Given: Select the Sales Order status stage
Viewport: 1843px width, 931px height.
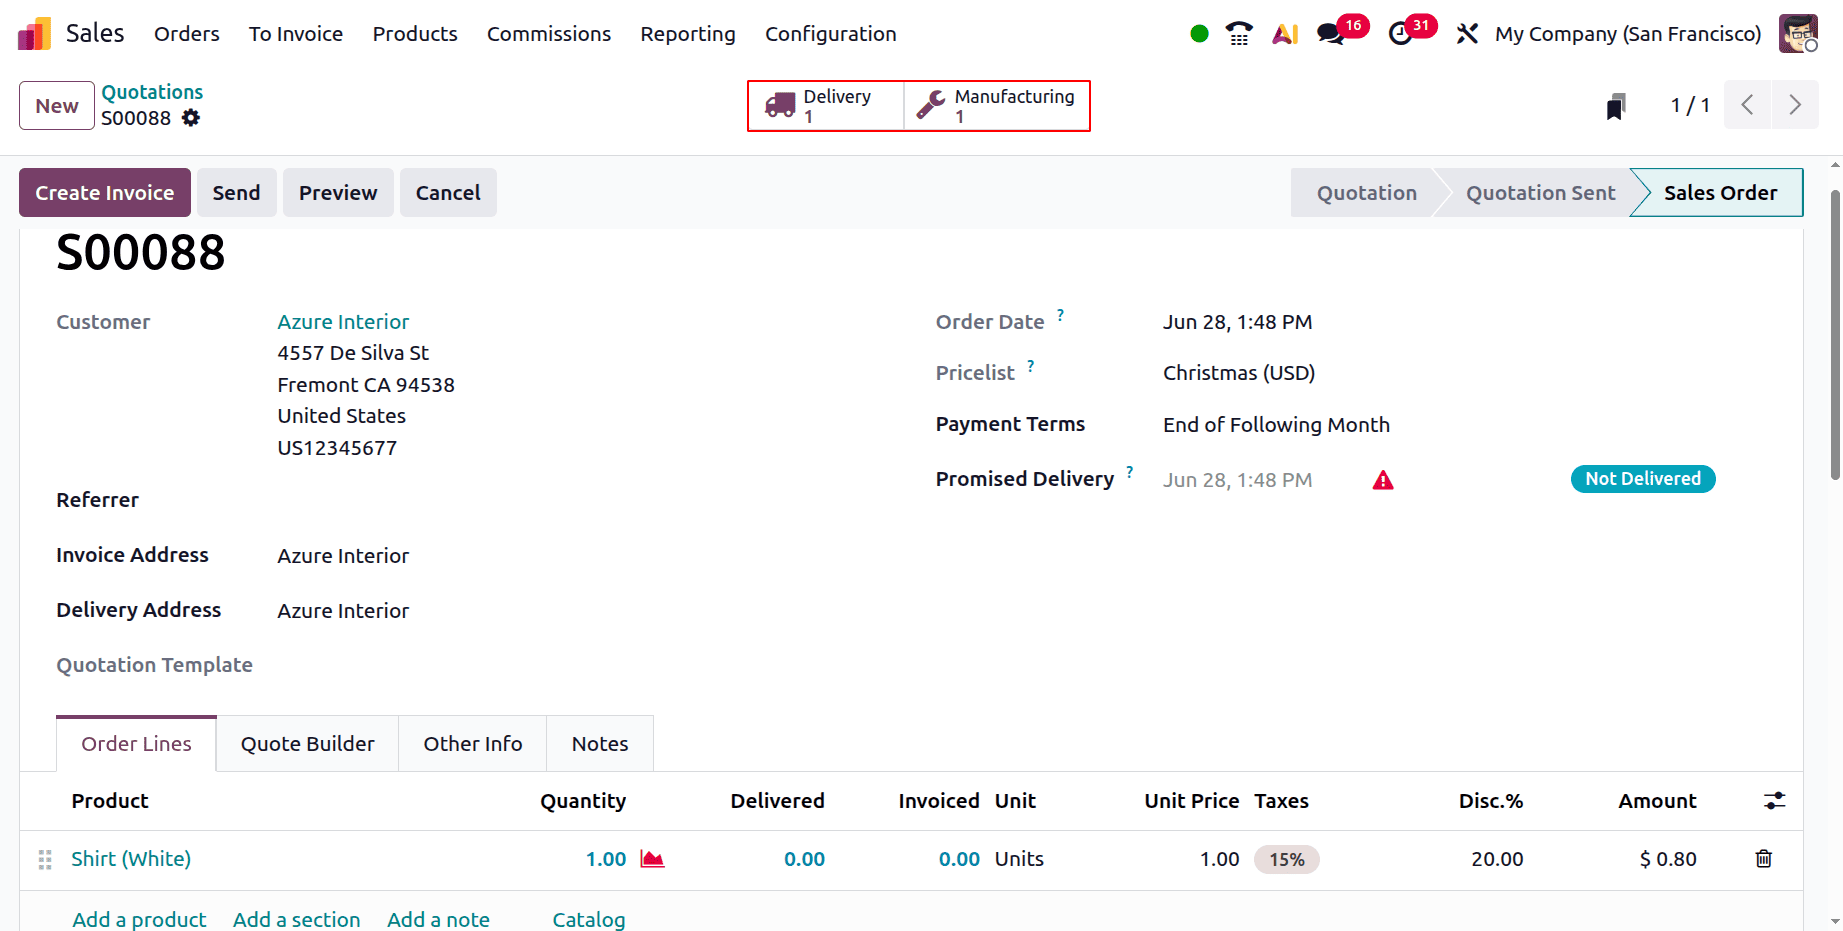Looking at the screenshot, I should pyautogui.click(x=1720, y=193).
